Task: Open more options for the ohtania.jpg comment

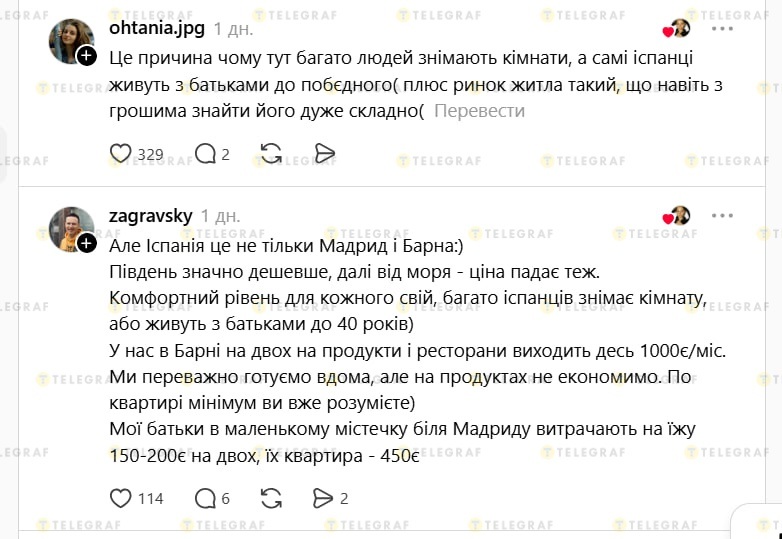Action: pos(722,27)
